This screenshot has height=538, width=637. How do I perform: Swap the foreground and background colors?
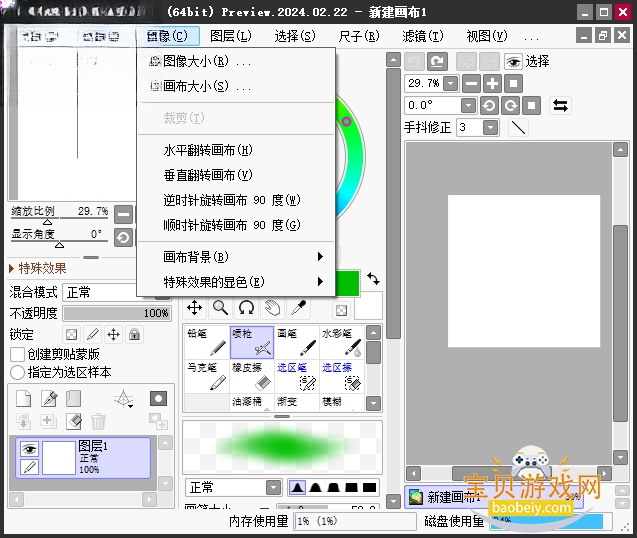click(373, 279)
